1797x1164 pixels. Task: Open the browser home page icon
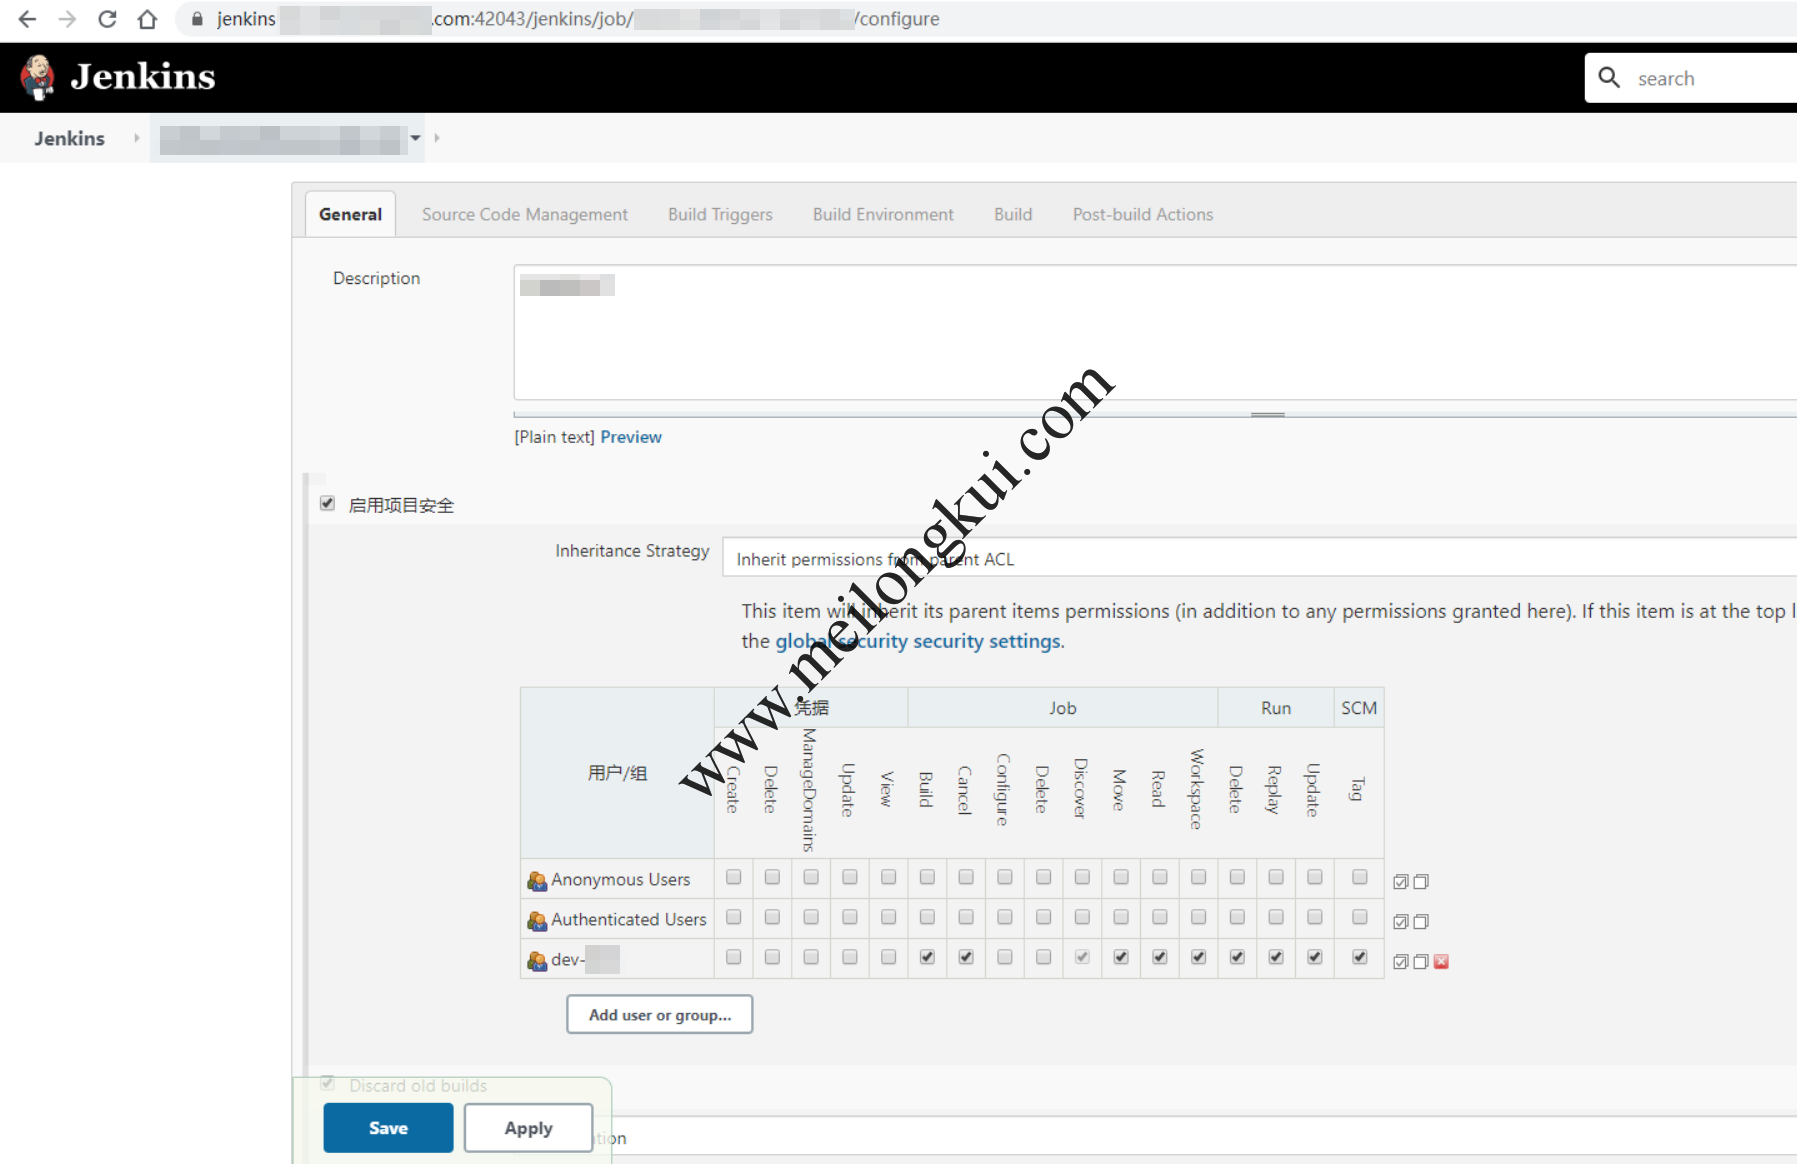(147, 19)
